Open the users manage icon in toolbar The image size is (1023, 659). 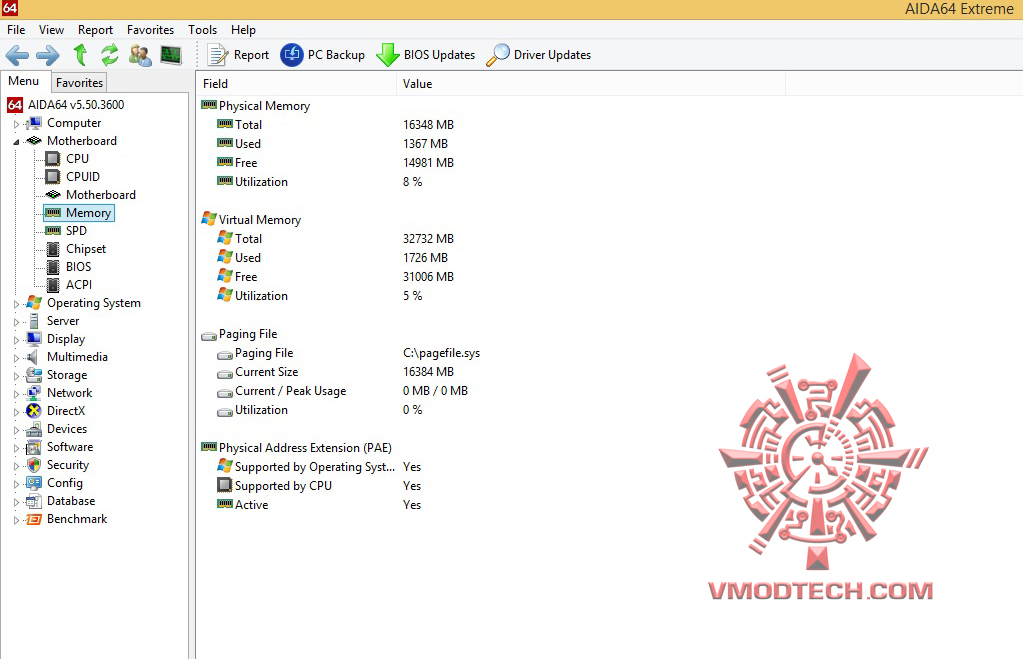pos(140,55)
